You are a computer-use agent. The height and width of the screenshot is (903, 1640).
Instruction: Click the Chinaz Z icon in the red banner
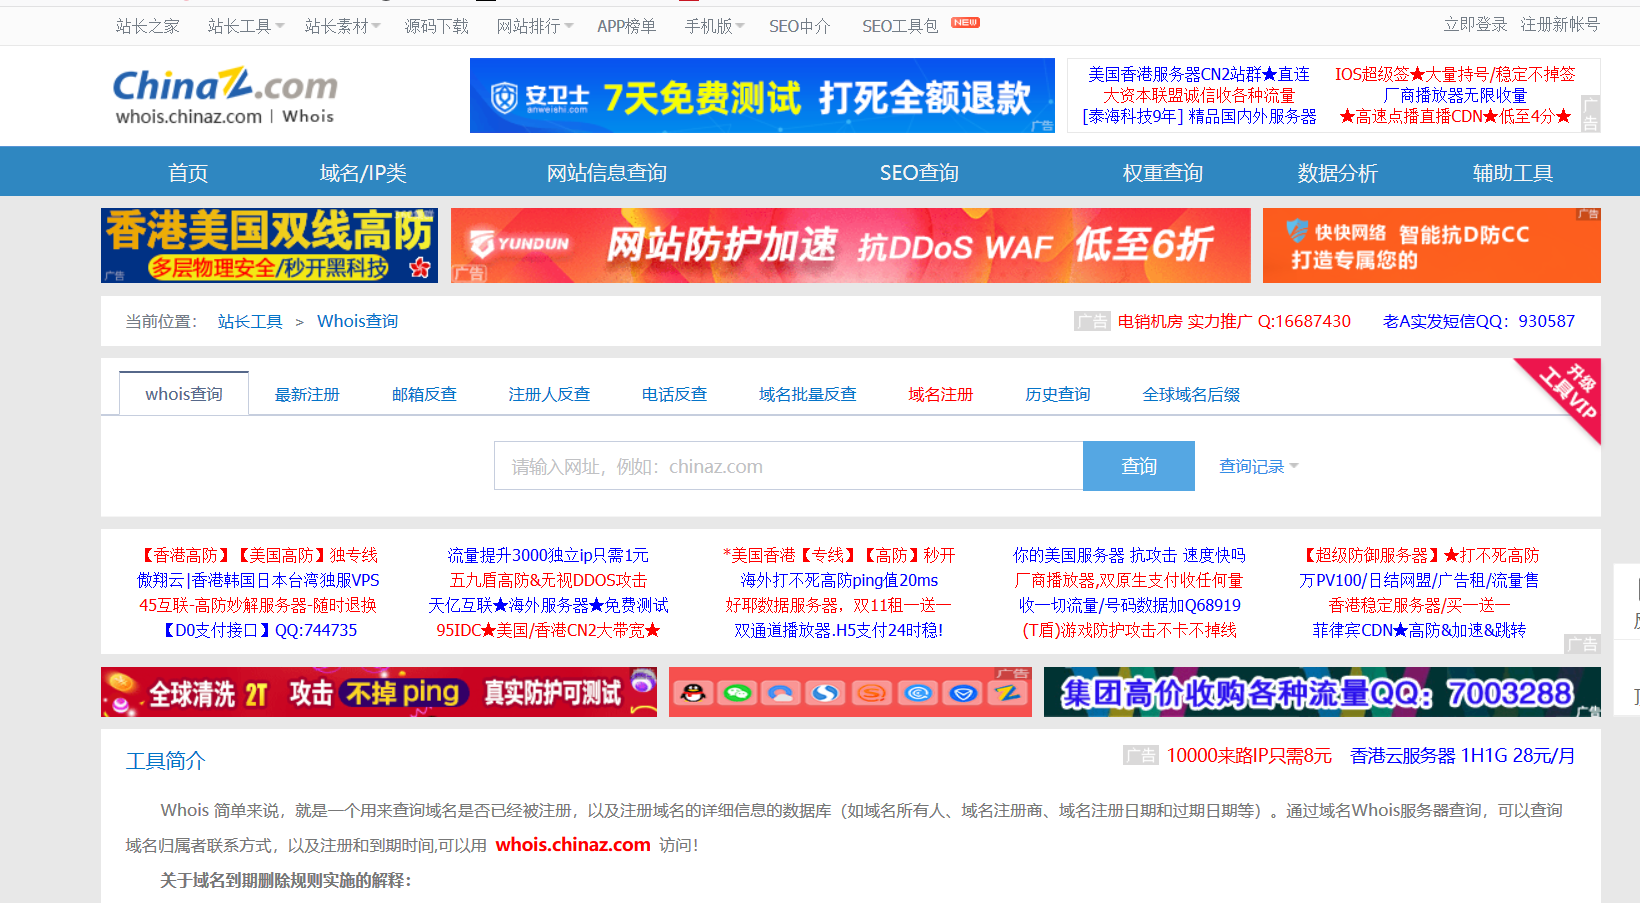pyautogui.click(x=1007, y=692)
